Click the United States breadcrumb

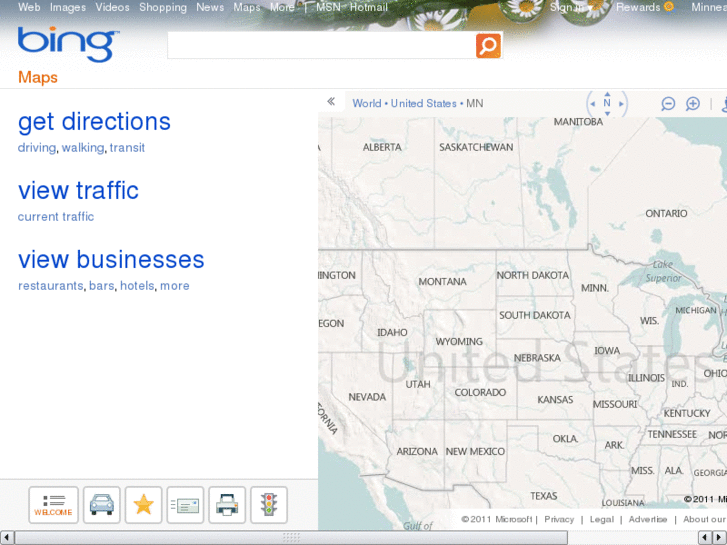pyautogui.click(x=424, y=103)
